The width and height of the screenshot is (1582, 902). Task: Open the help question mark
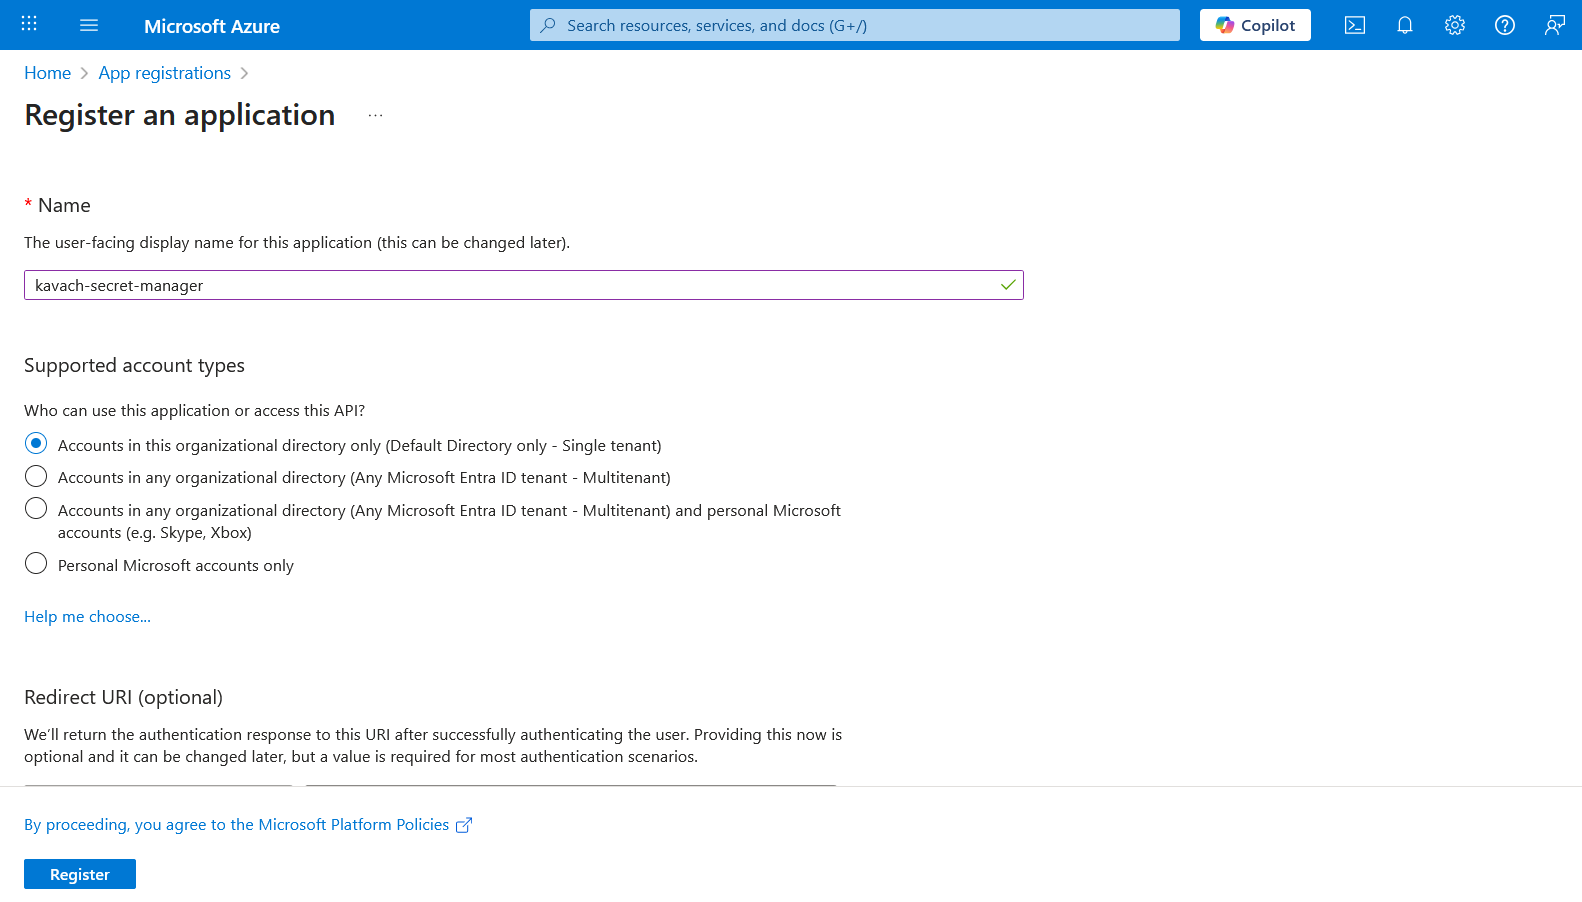pyautogui.click(x=1505, y=25)
